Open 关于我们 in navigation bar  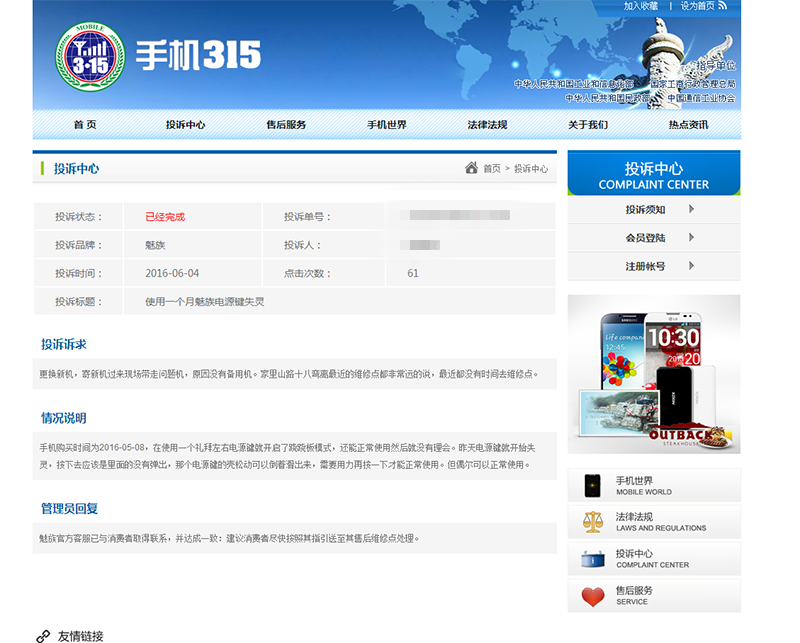[x=588, y=125]
